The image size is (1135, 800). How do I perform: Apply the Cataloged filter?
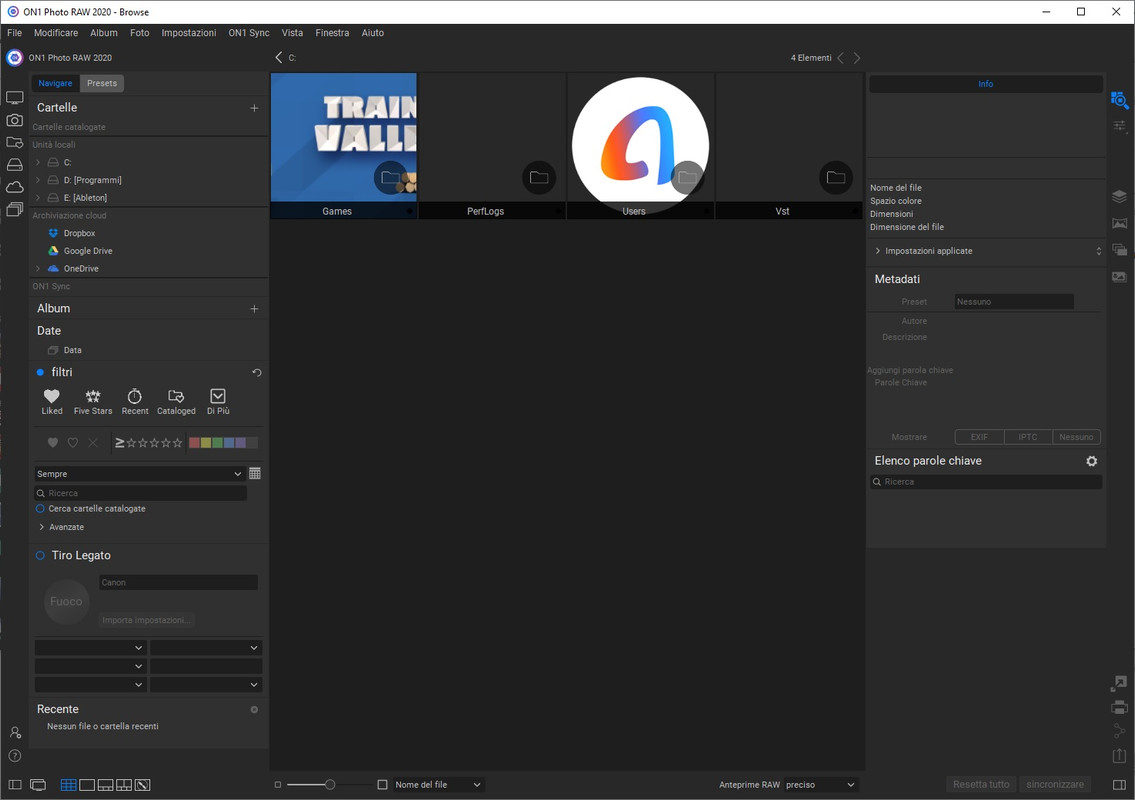[176, 402]
